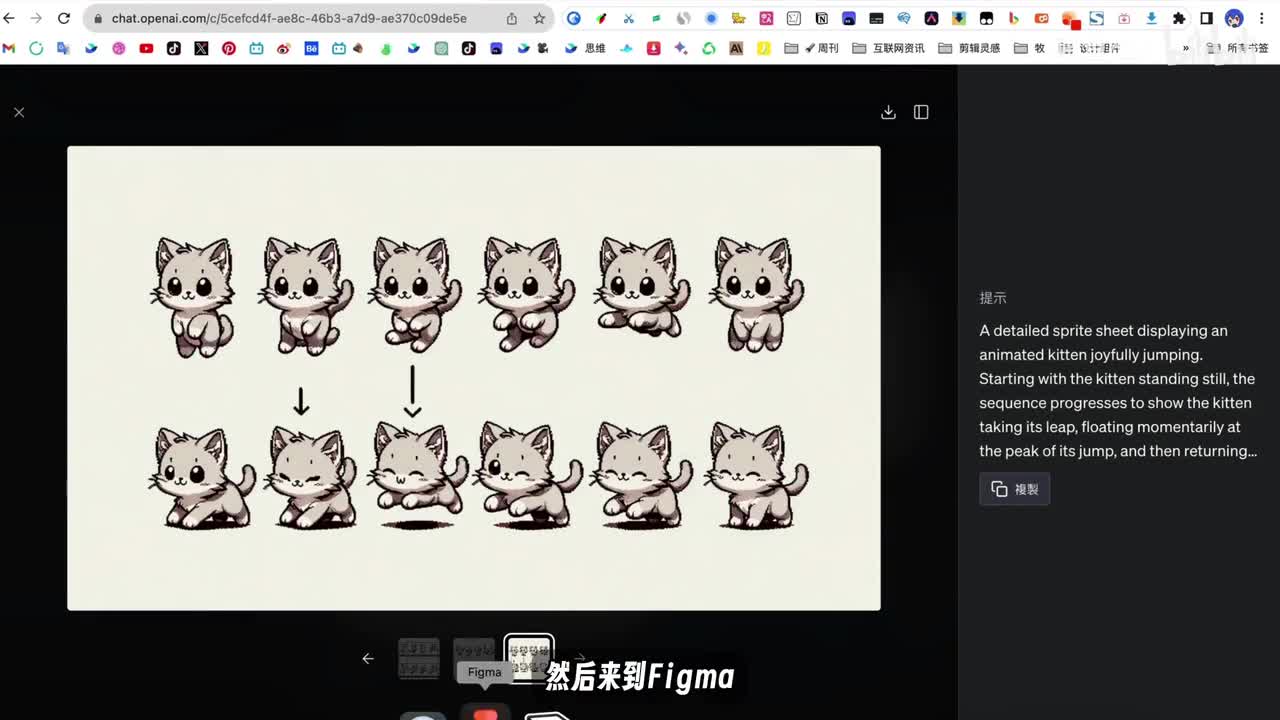Click the chat.openai.com address bar

pyautogui.click(x=300, y=18)
